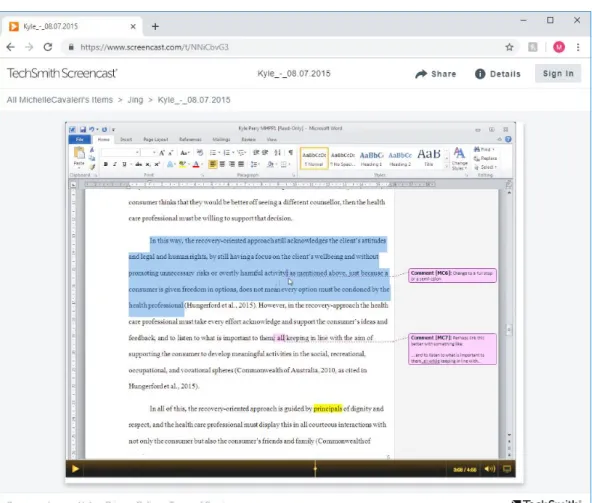The width and height of the screenshot is (592, 503).
Task: Go to All MichelleCavaleri's Items breadcrumb
Action: 60,100
